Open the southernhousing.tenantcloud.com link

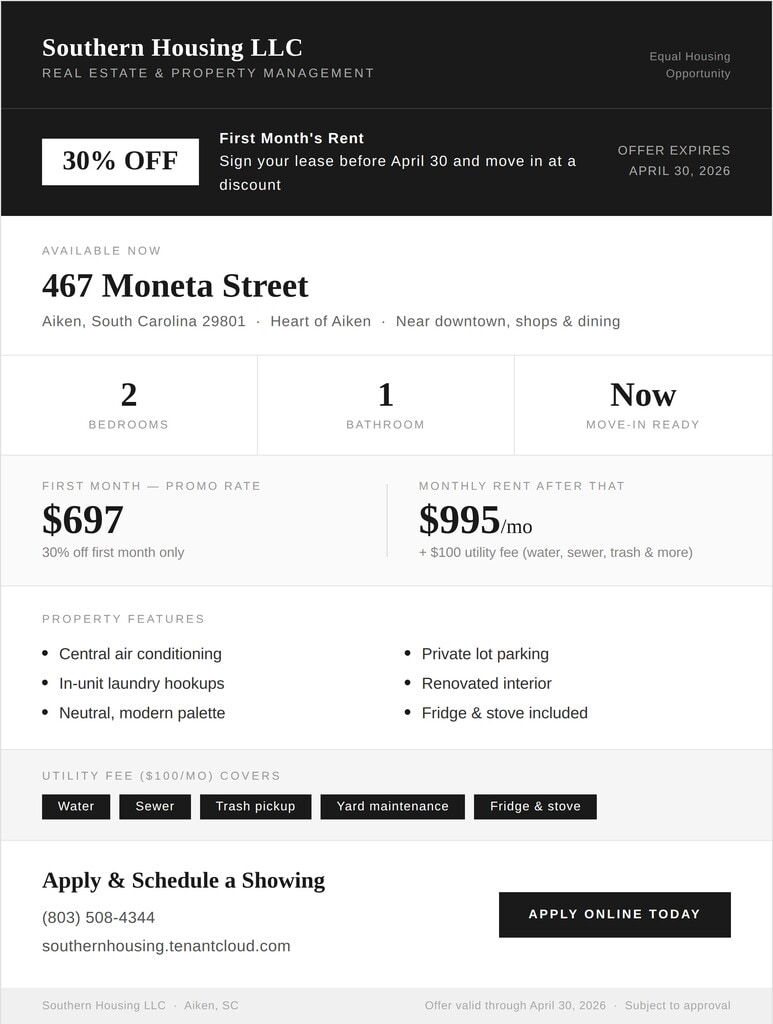[x=166, y=946]
